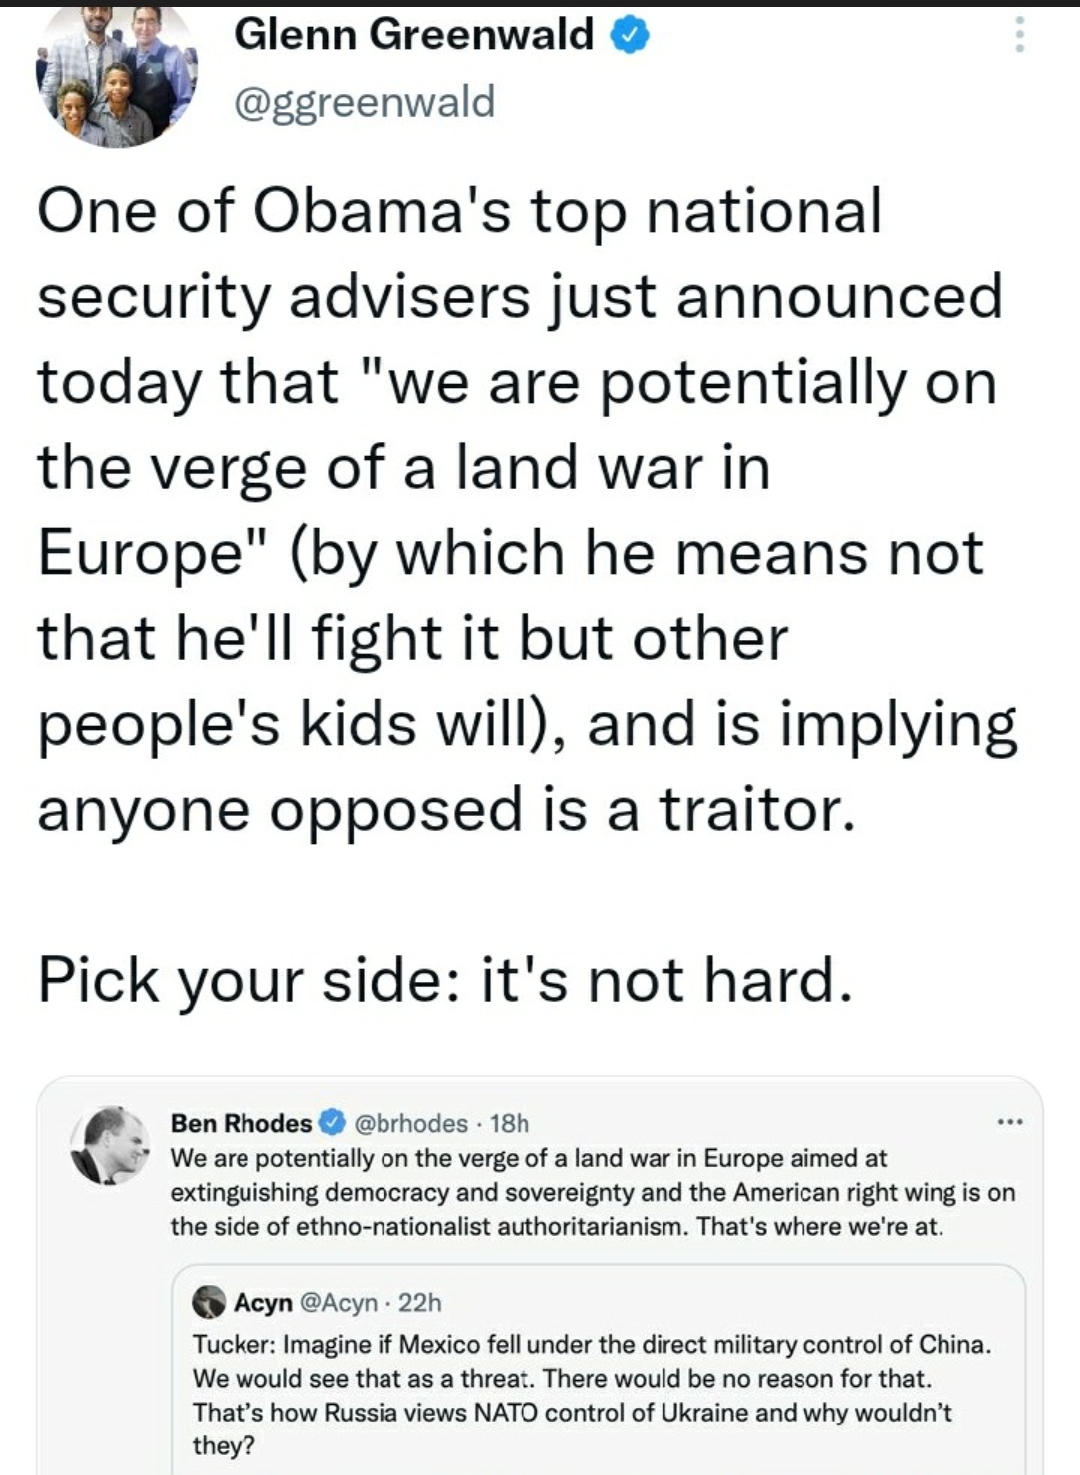
Task: Click the word "traitor." in Greenwald's tweet
Action: [x=757, y=810]
